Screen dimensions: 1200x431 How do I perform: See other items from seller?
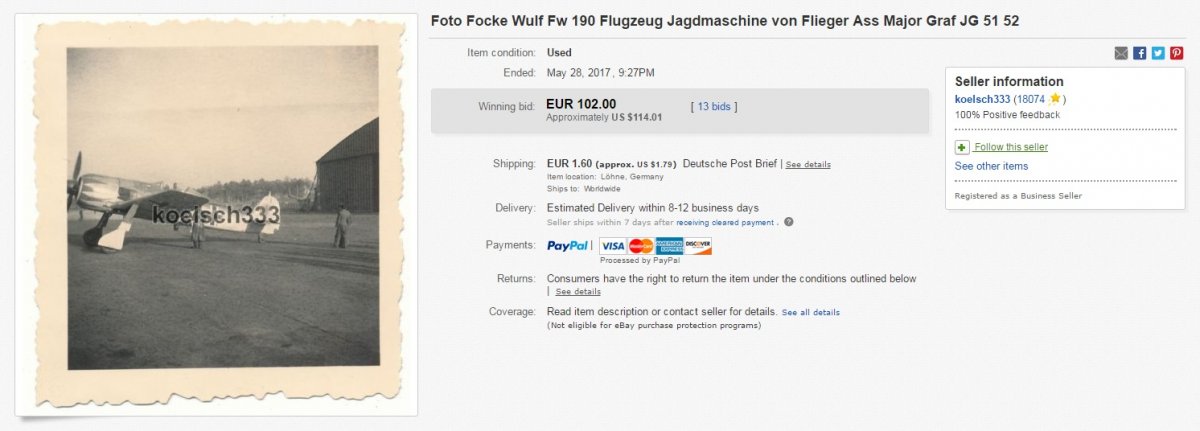991,166
